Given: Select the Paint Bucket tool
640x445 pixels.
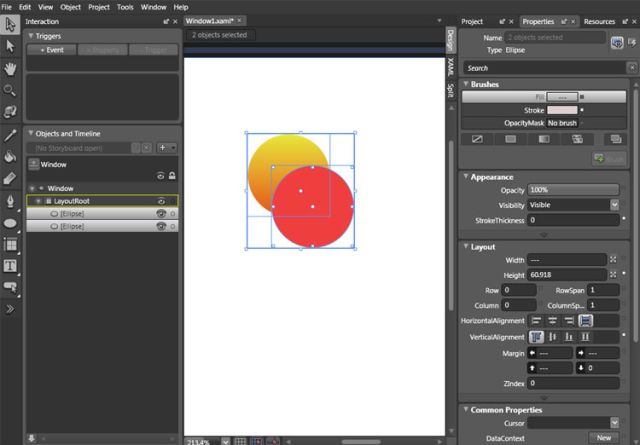Looking at the screenshot, I should click(10, 156).
